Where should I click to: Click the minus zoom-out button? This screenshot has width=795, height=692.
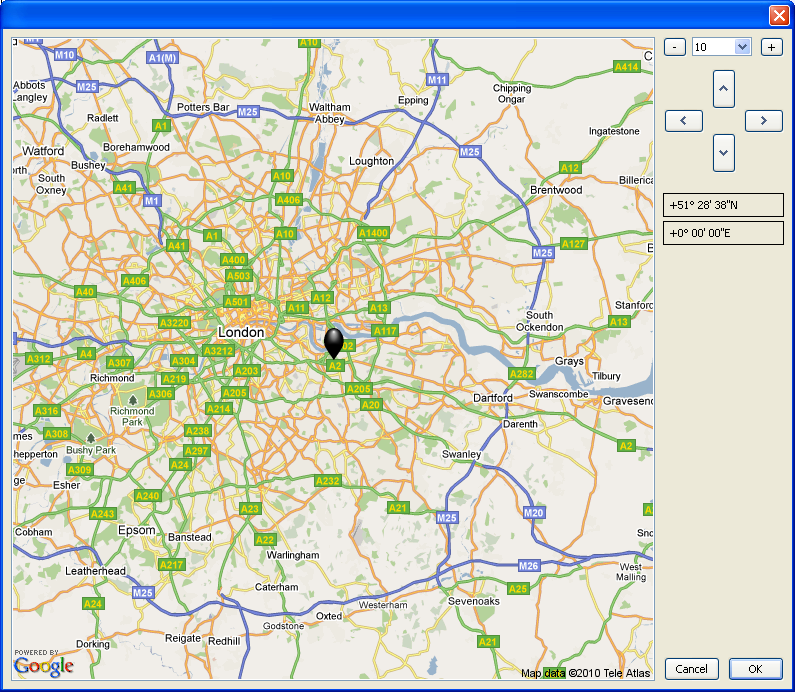(x=675, y=47)
